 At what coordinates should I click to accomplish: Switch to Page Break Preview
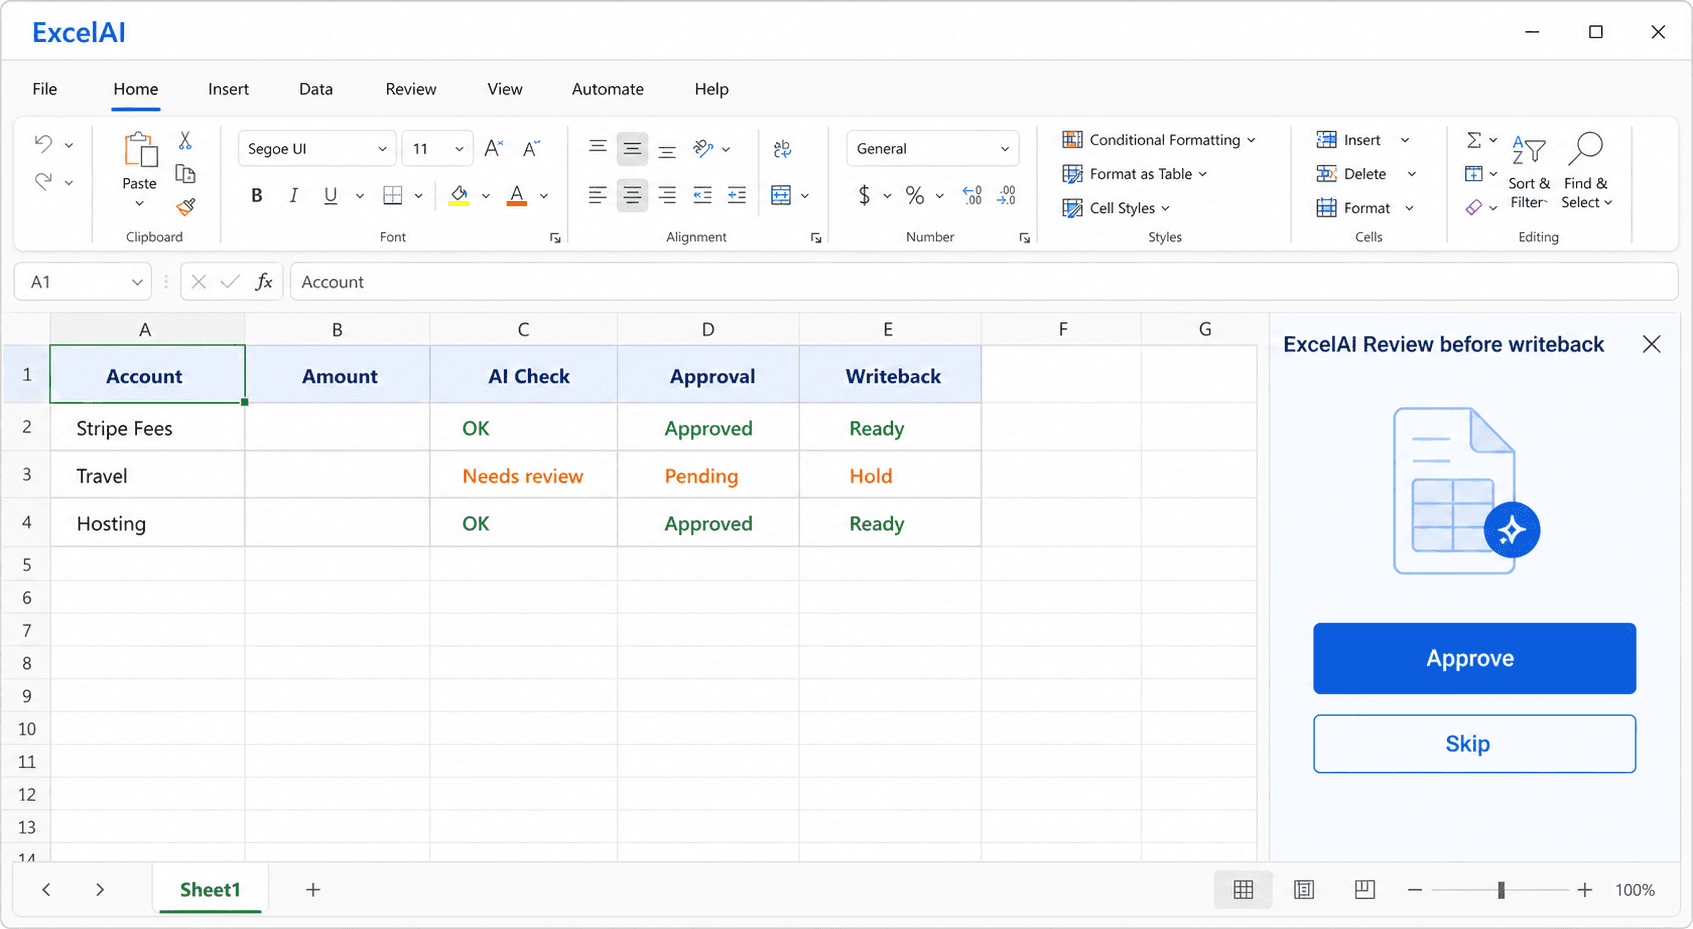[x=1365, y=890]
